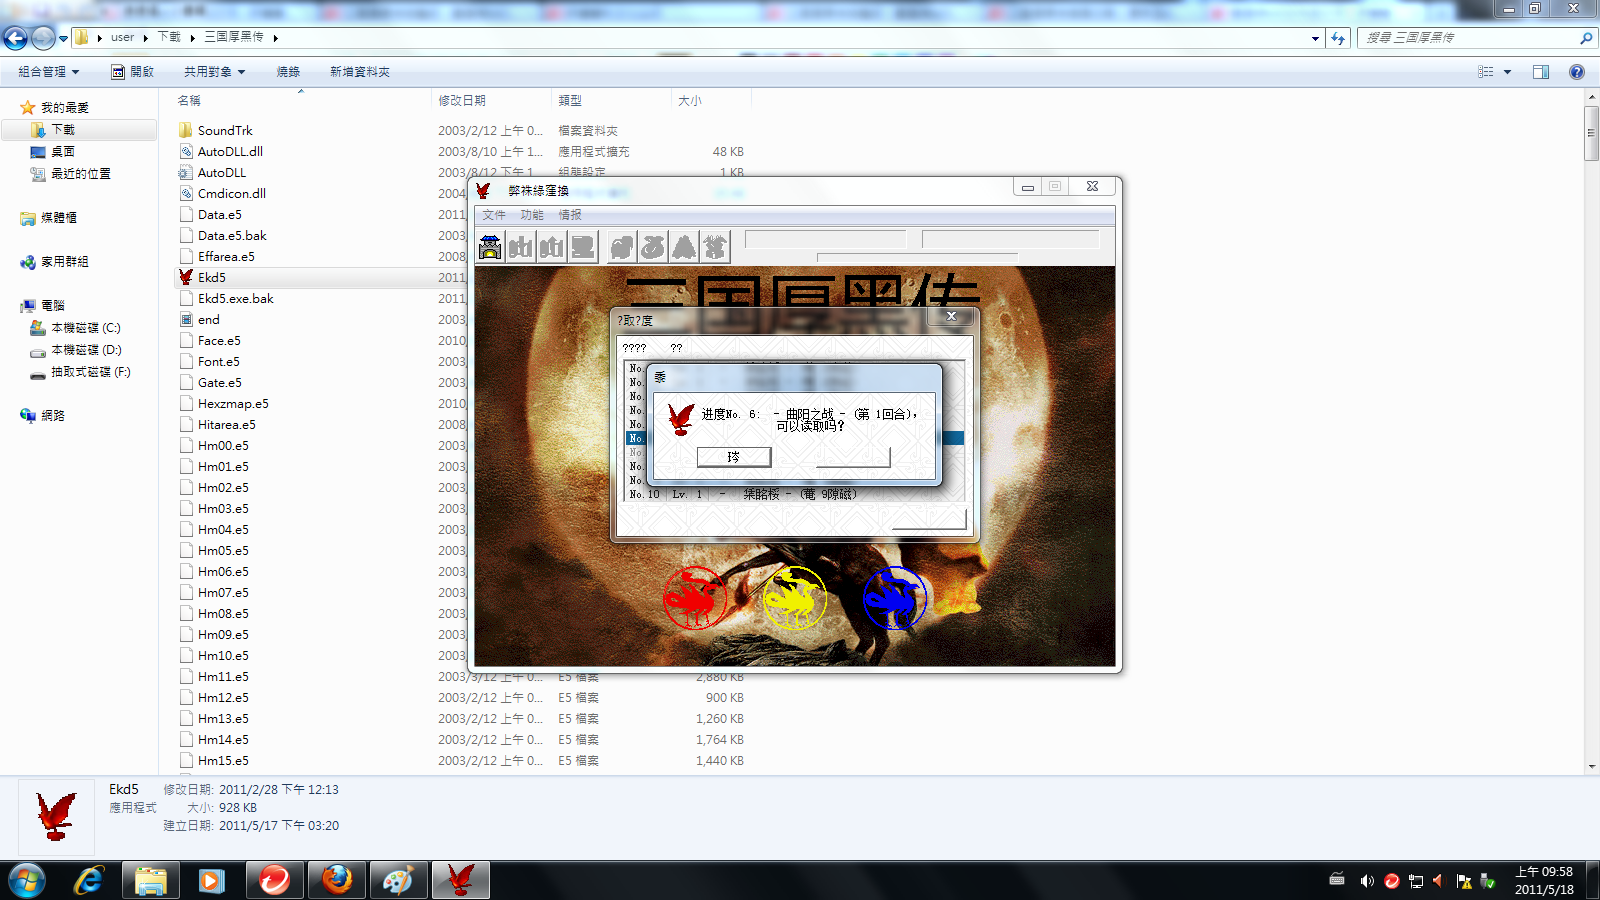Click the red horse emblem in the game
1600x900 pixels.
pyautogui.click(x=695, y=598)
